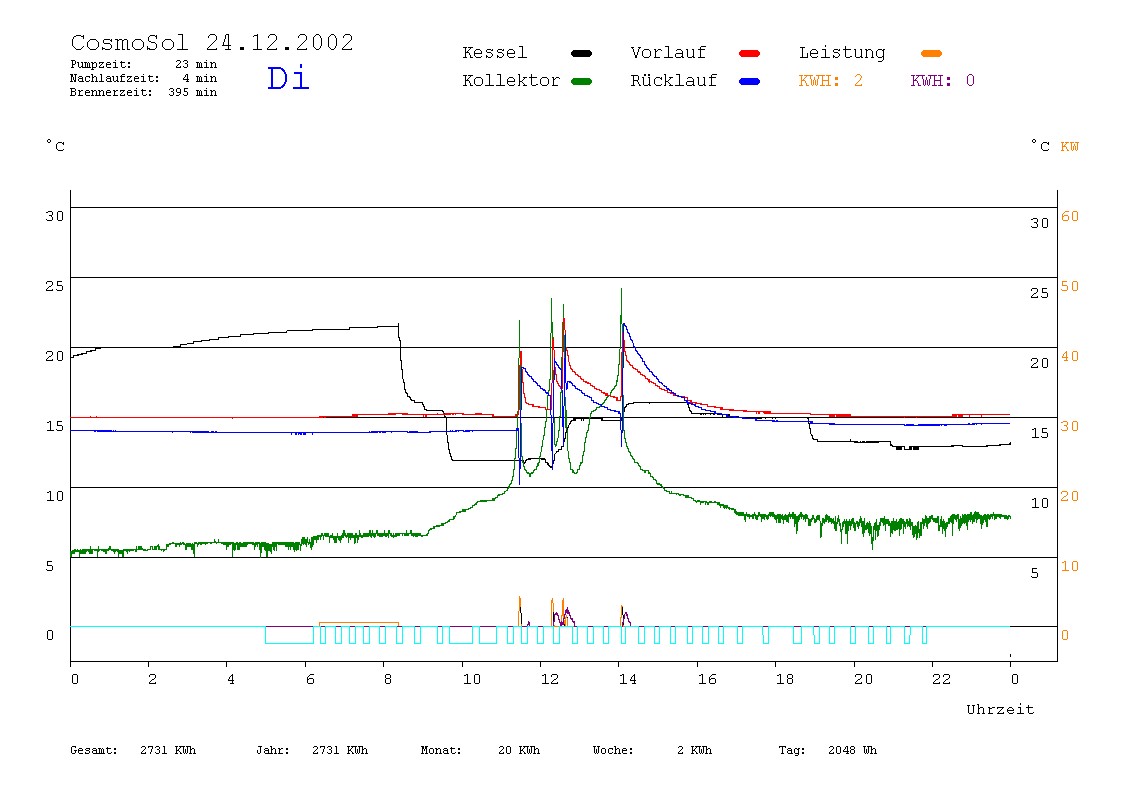Click the 'Jahr:' footer label
This screenshot has width=1148, height=812.
coord(273,750)
